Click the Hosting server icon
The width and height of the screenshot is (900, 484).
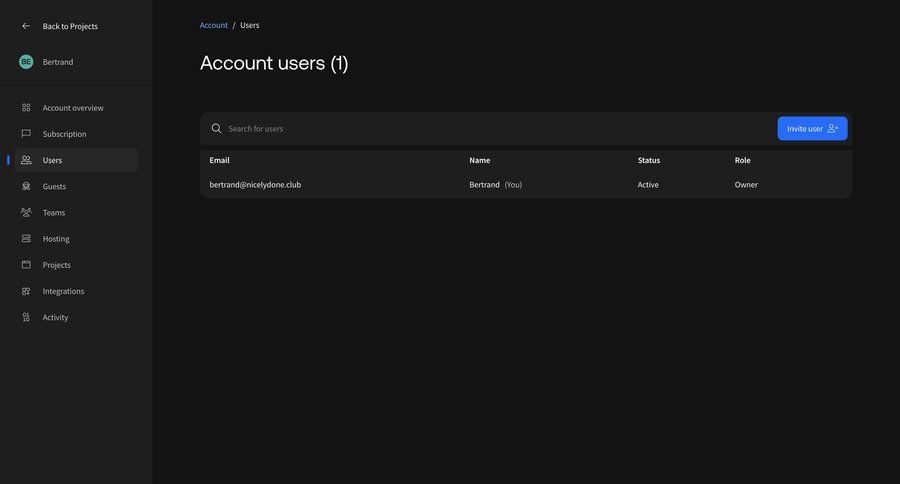(x=26, y=239)
